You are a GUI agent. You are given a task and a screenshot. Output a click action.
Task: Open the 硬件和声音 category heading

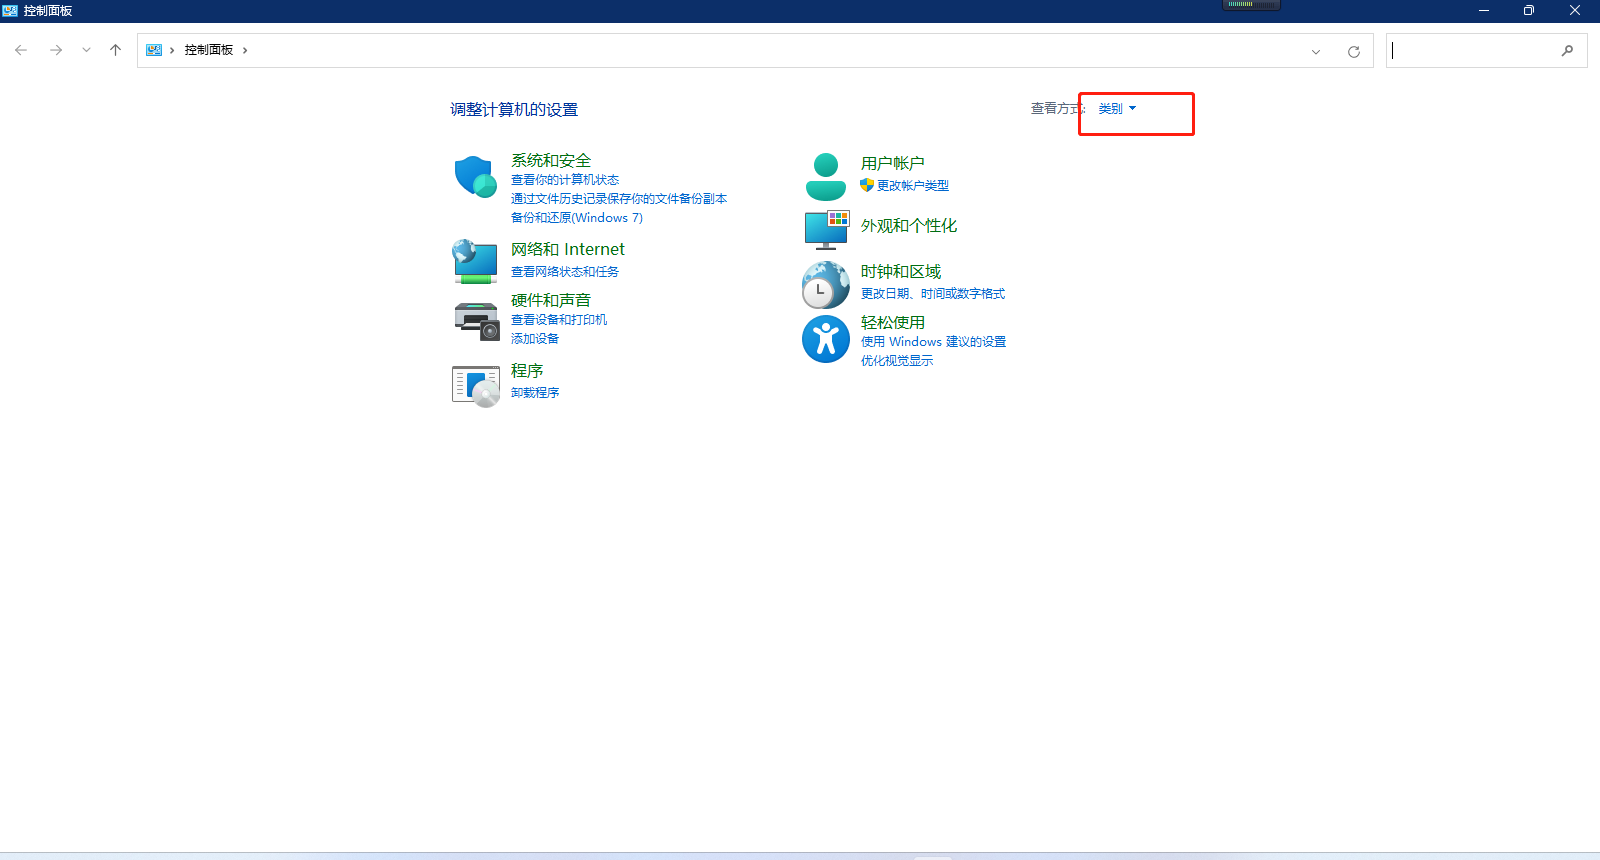551,300
